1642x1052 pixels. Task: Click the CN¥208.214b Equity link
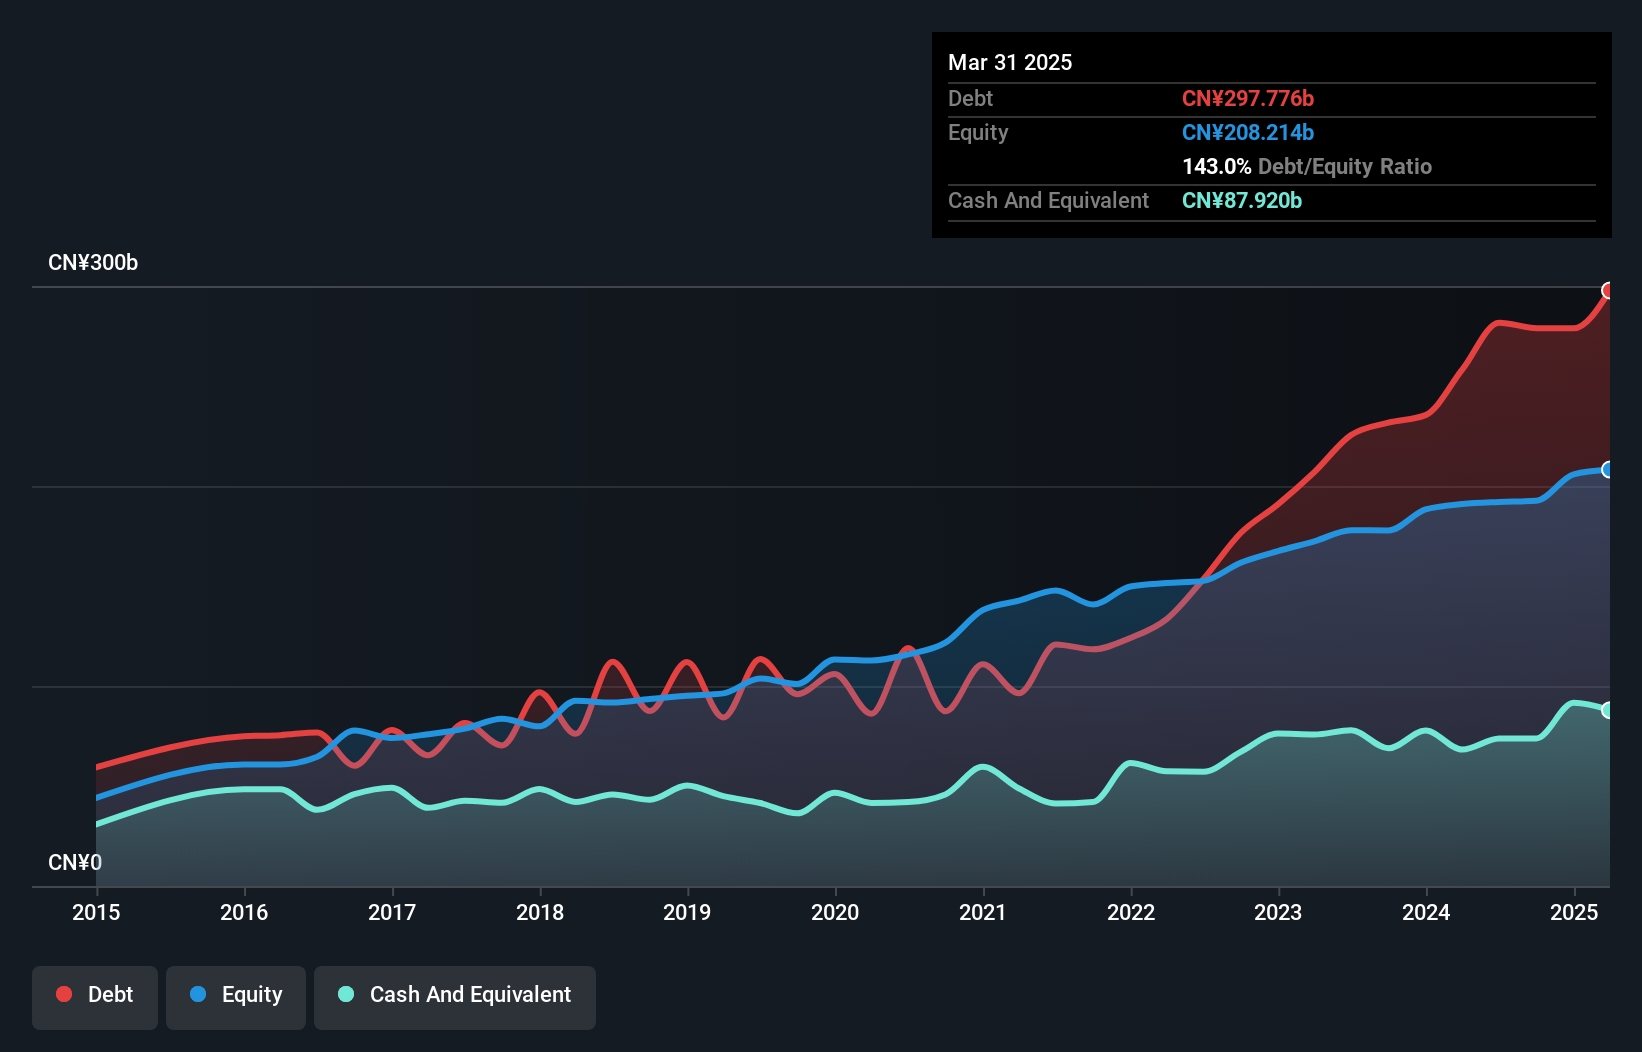coord(1248,132)
